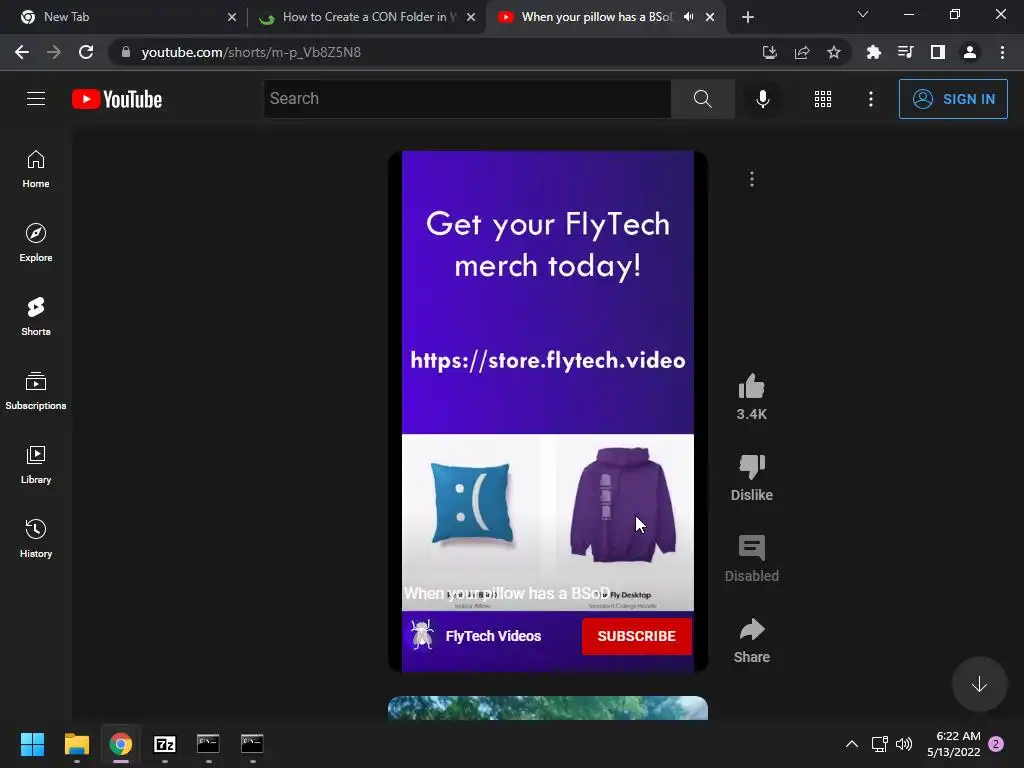
Task: Go to YouTube home via logo
Action: click(x=117, y=99)
